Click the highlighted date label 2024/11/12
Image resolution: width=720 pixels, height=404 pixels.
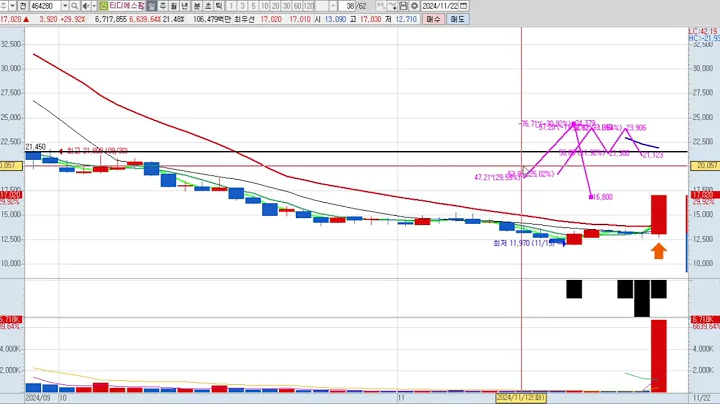click(521, 398)
